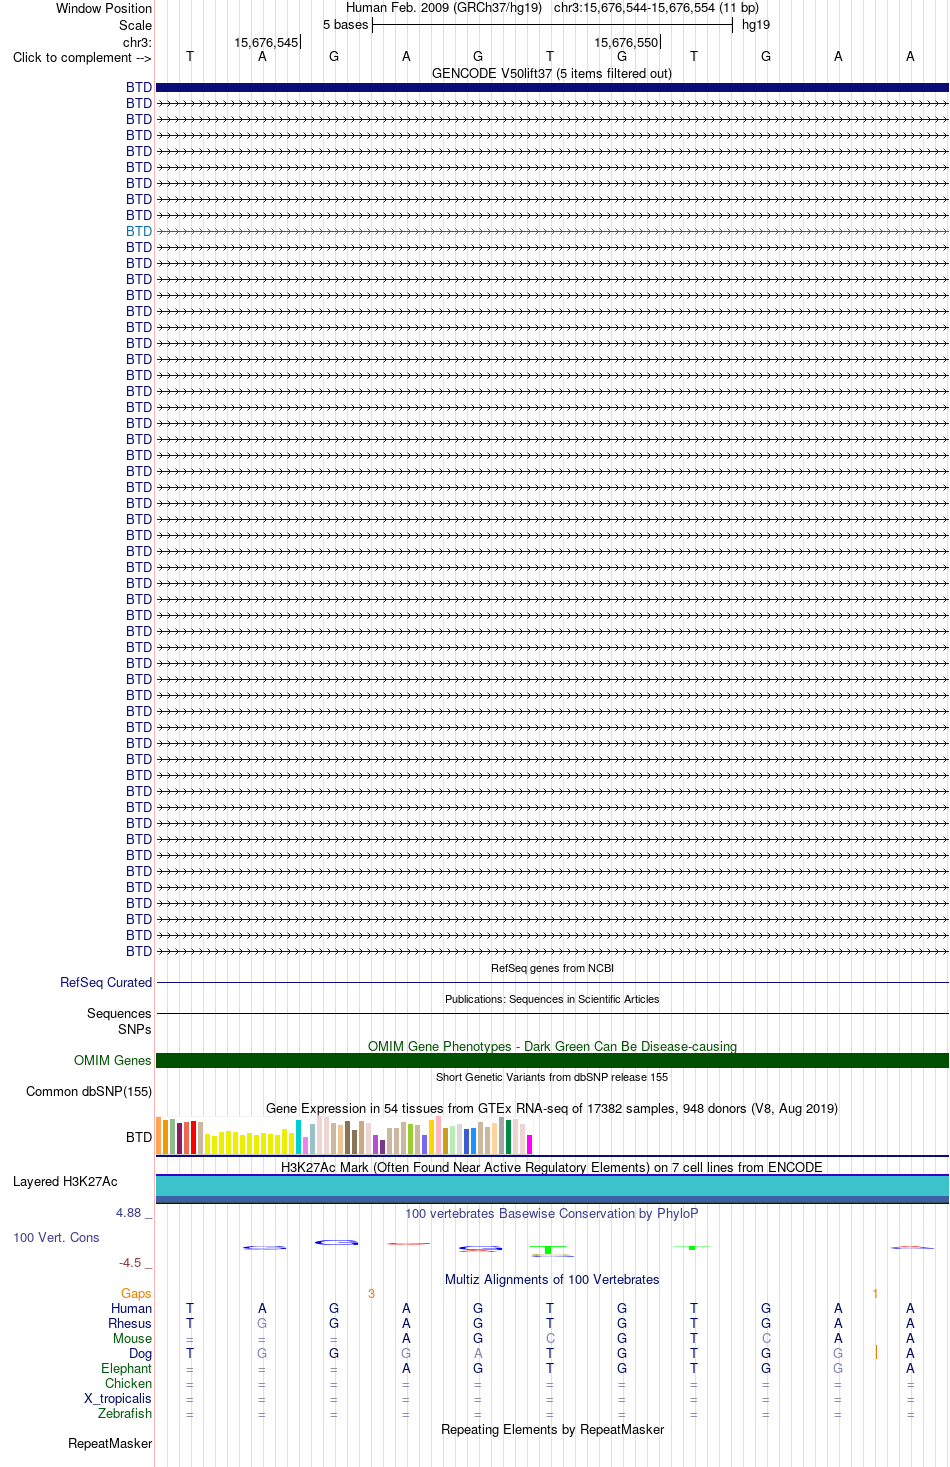Viewport: 950px width, 1467px height.
Task: Select the Zebrafish species label
Action: [x=125, y=1413]
